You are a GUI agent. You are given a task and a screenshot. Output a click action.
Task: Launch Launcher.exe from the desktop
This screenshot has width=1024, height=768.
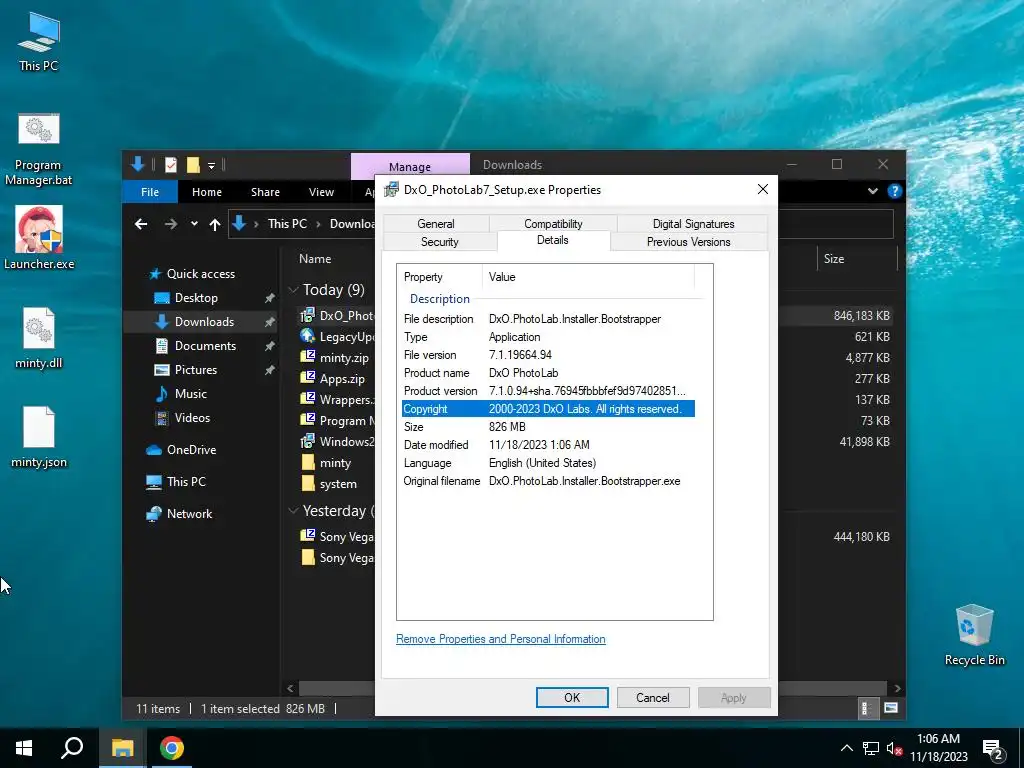coord(39,238)
